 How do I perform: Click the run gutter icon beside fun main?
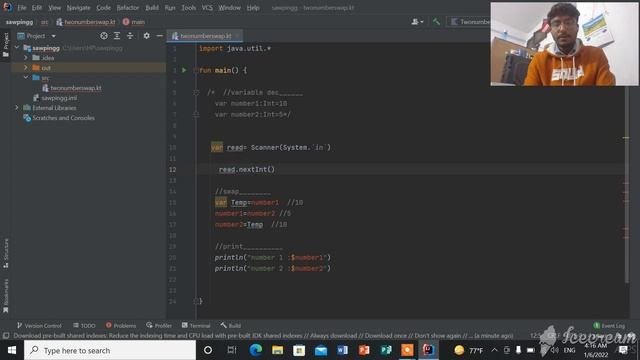pos(184,70)
